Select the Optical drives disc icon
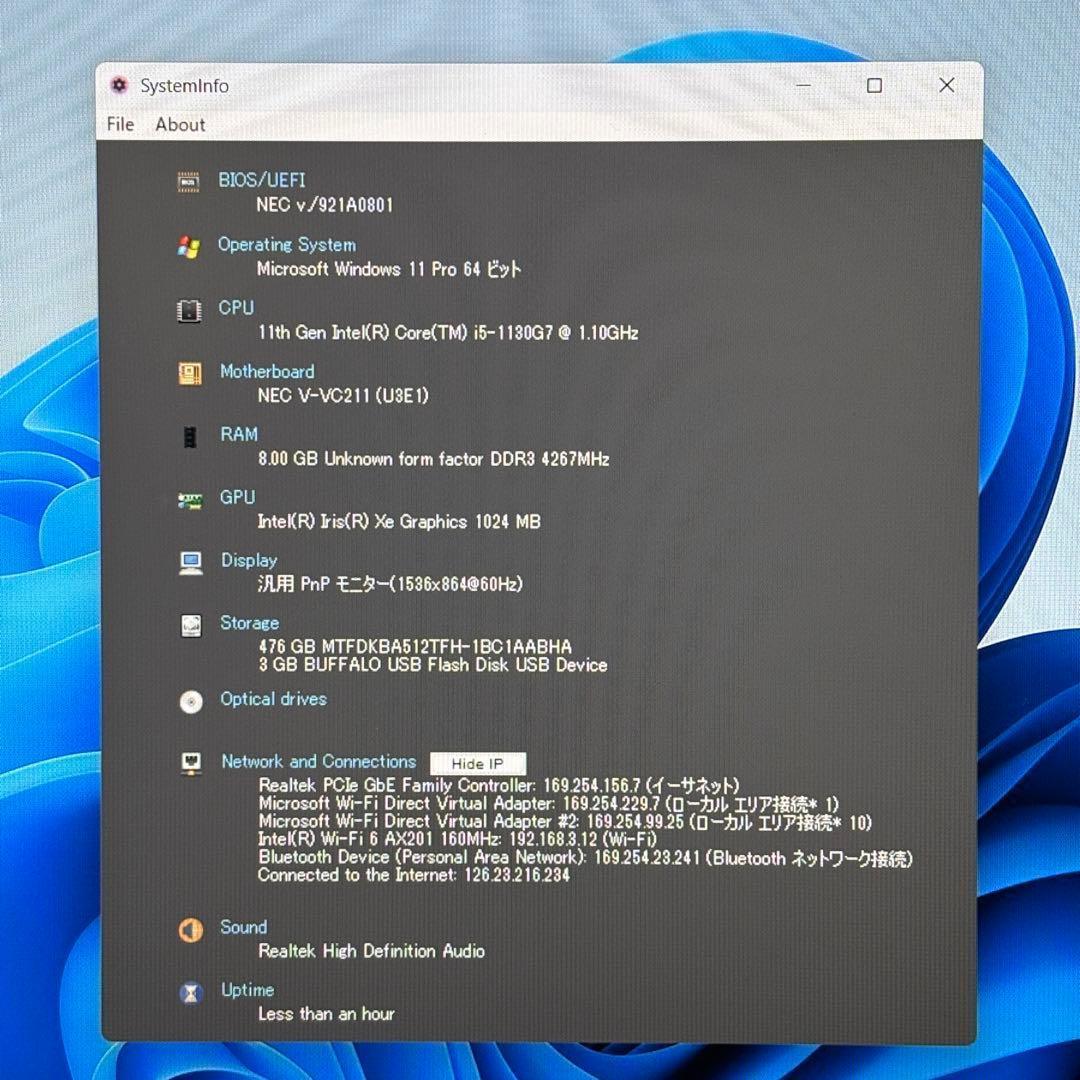The image size is (1080, 1080). tap(190, 700)
